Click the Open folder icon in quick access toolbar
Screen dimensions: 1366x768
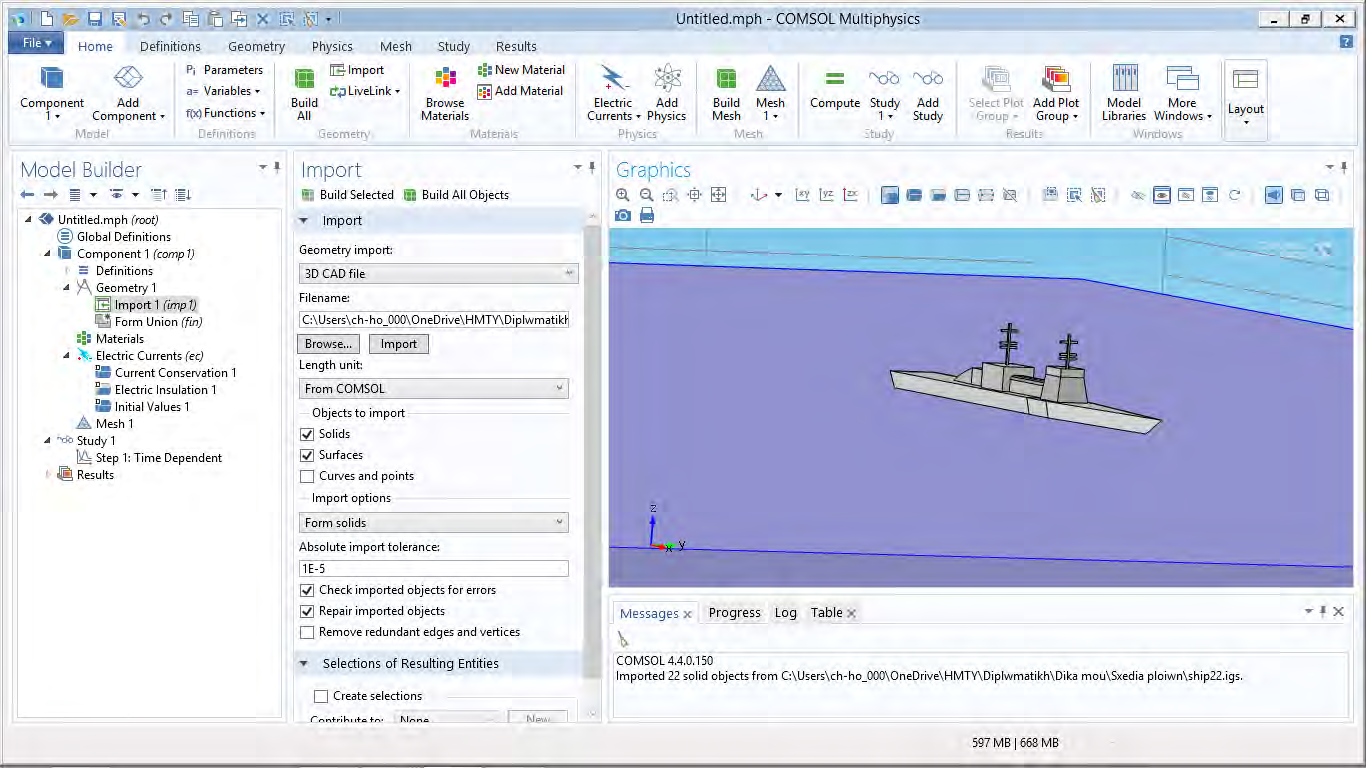[70, 19]
